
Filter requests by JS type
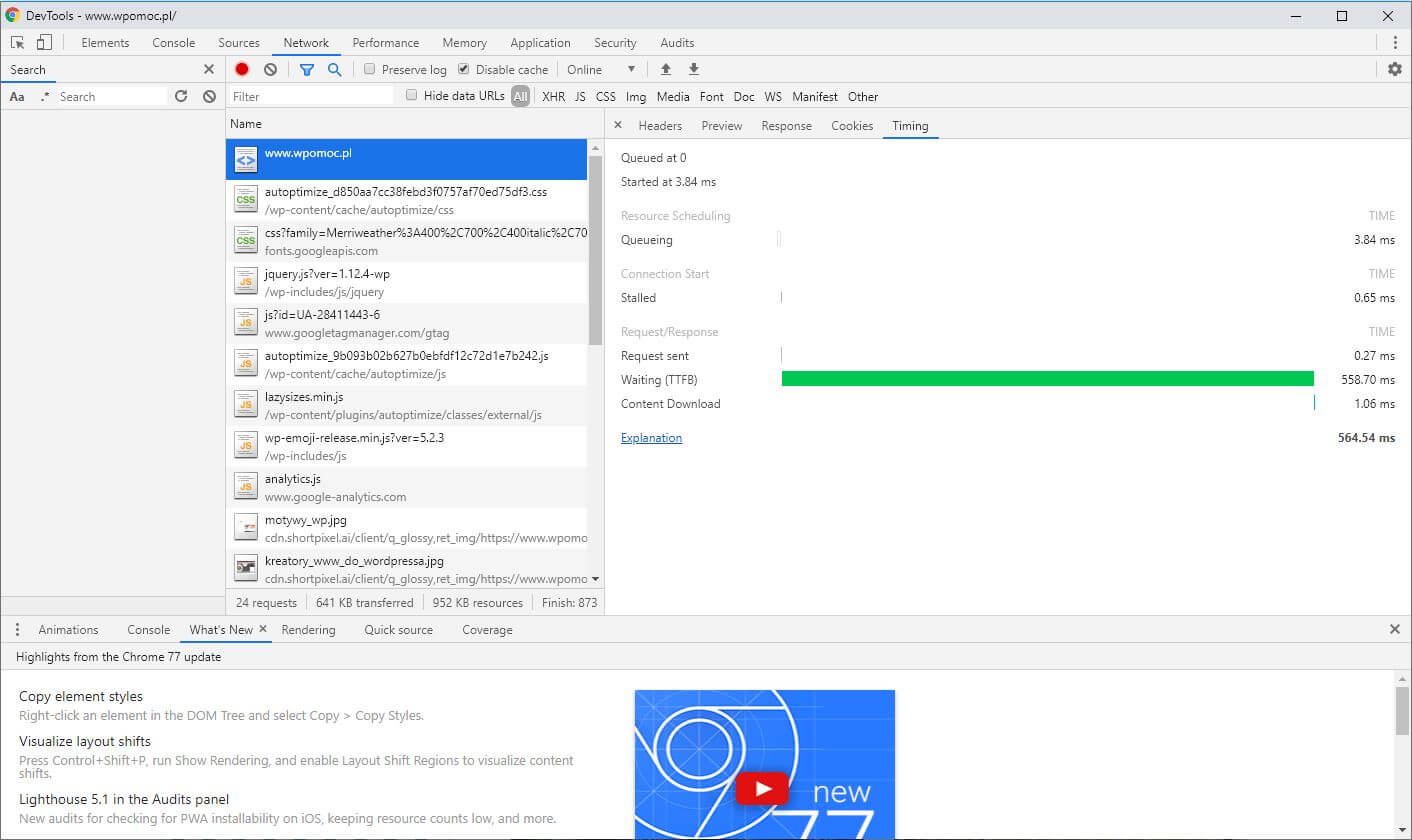pos(580,97)
